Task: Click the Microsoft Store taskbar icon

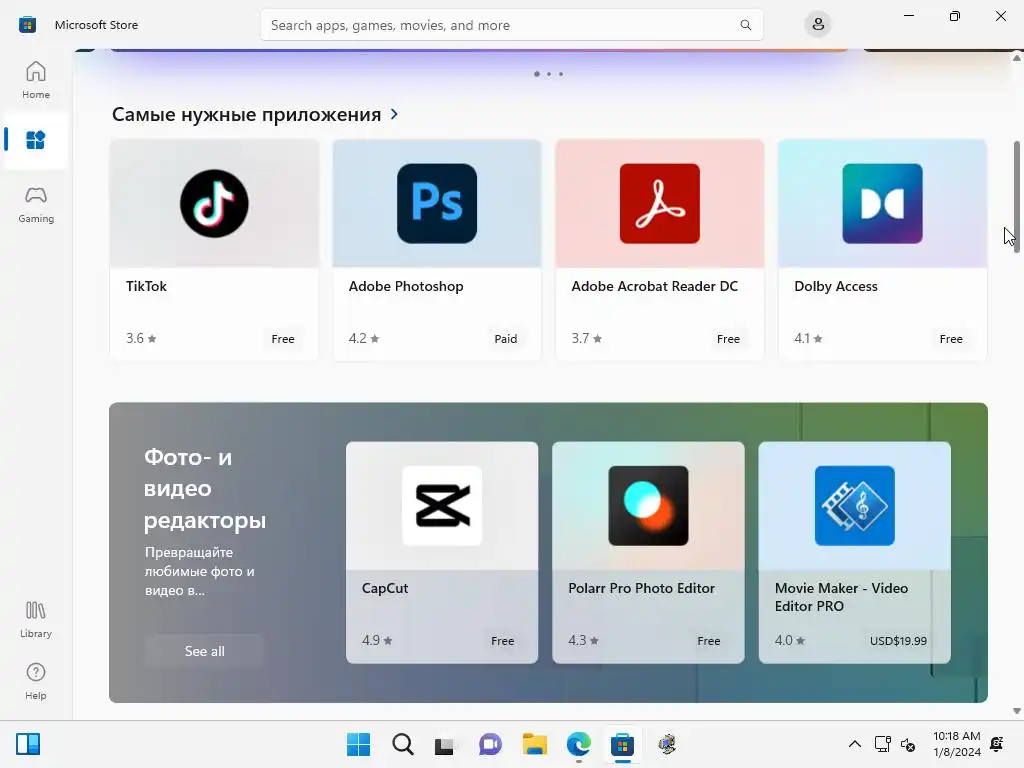Action: [622, 744]
